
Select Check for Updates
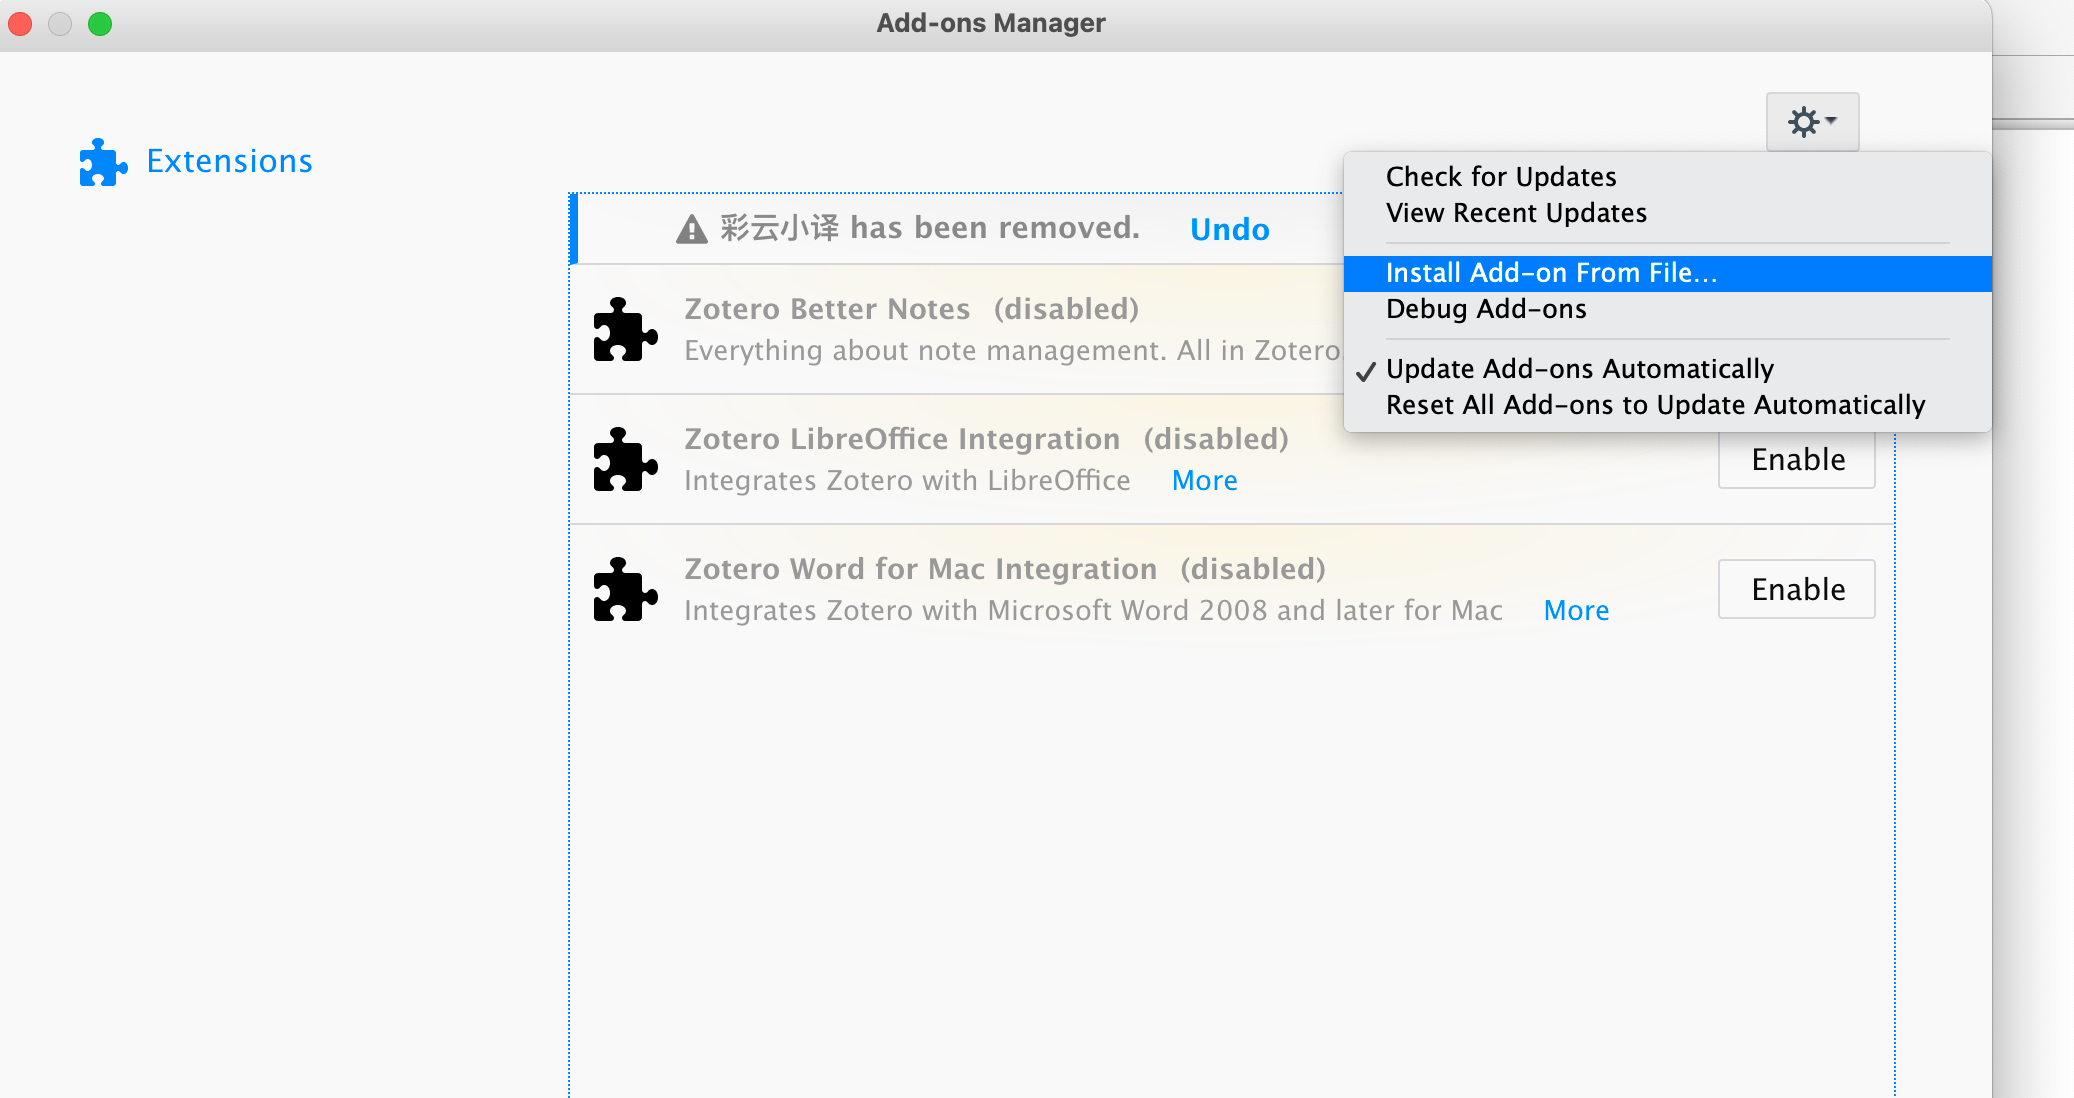click(1501, 177)
